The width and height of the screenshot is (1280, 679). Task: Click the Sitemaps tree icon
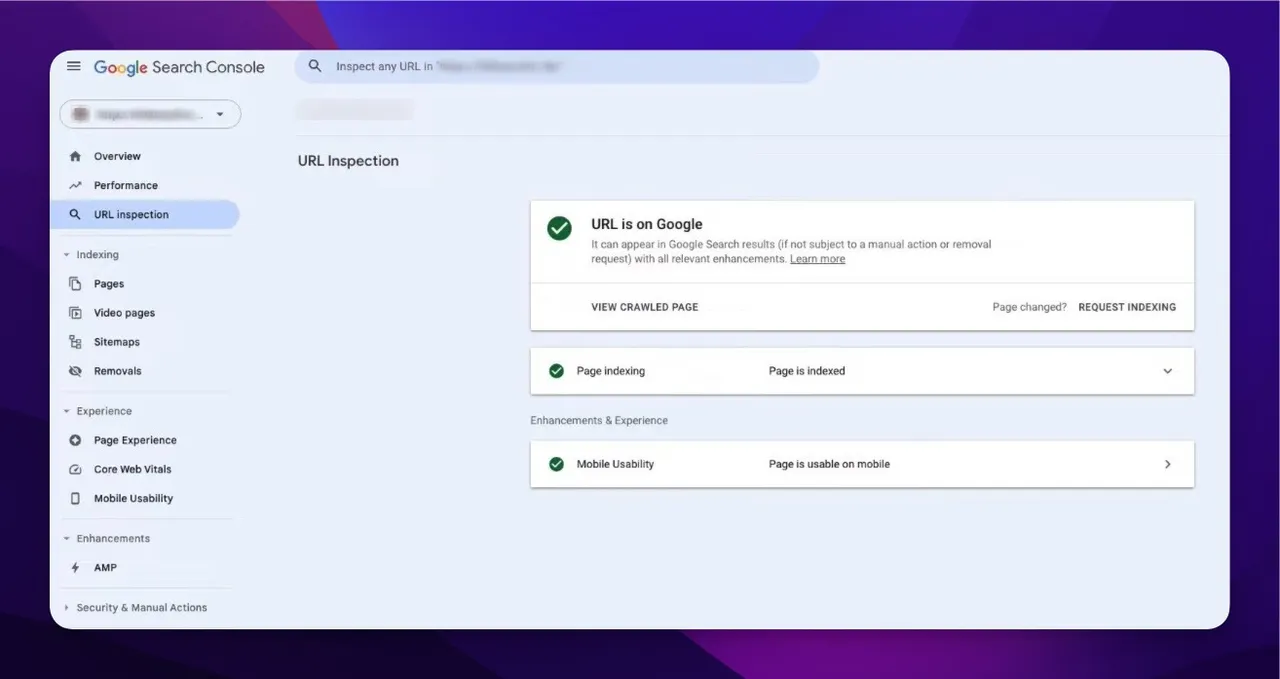coord(75,342)
